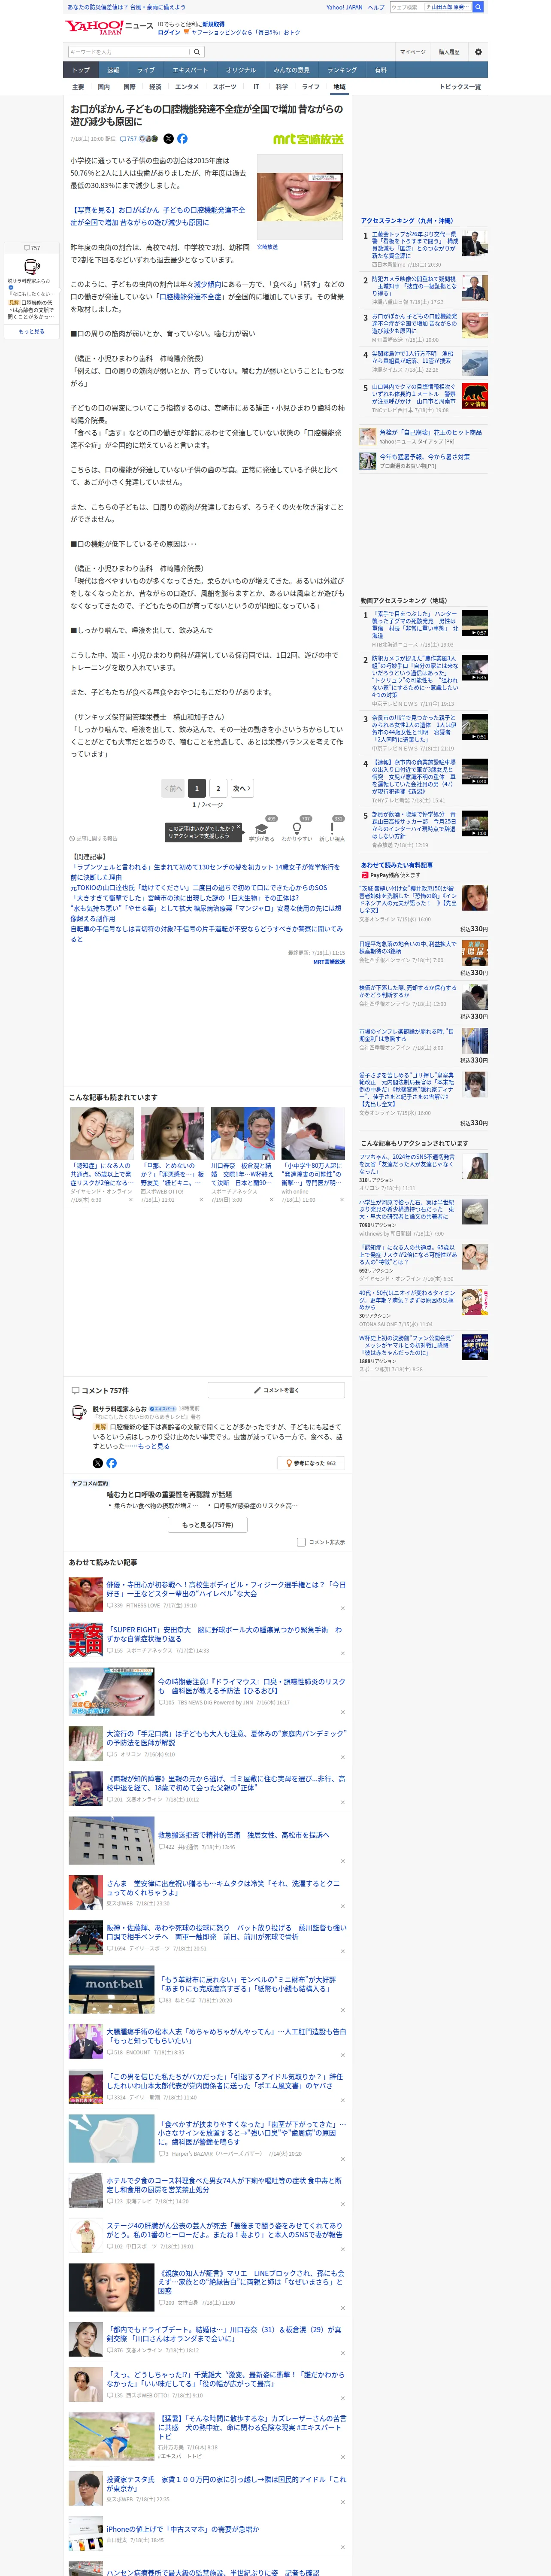
Task: Open the iPhoneの値上げで中古スマホ article
Action: [x=183, y=2529]
